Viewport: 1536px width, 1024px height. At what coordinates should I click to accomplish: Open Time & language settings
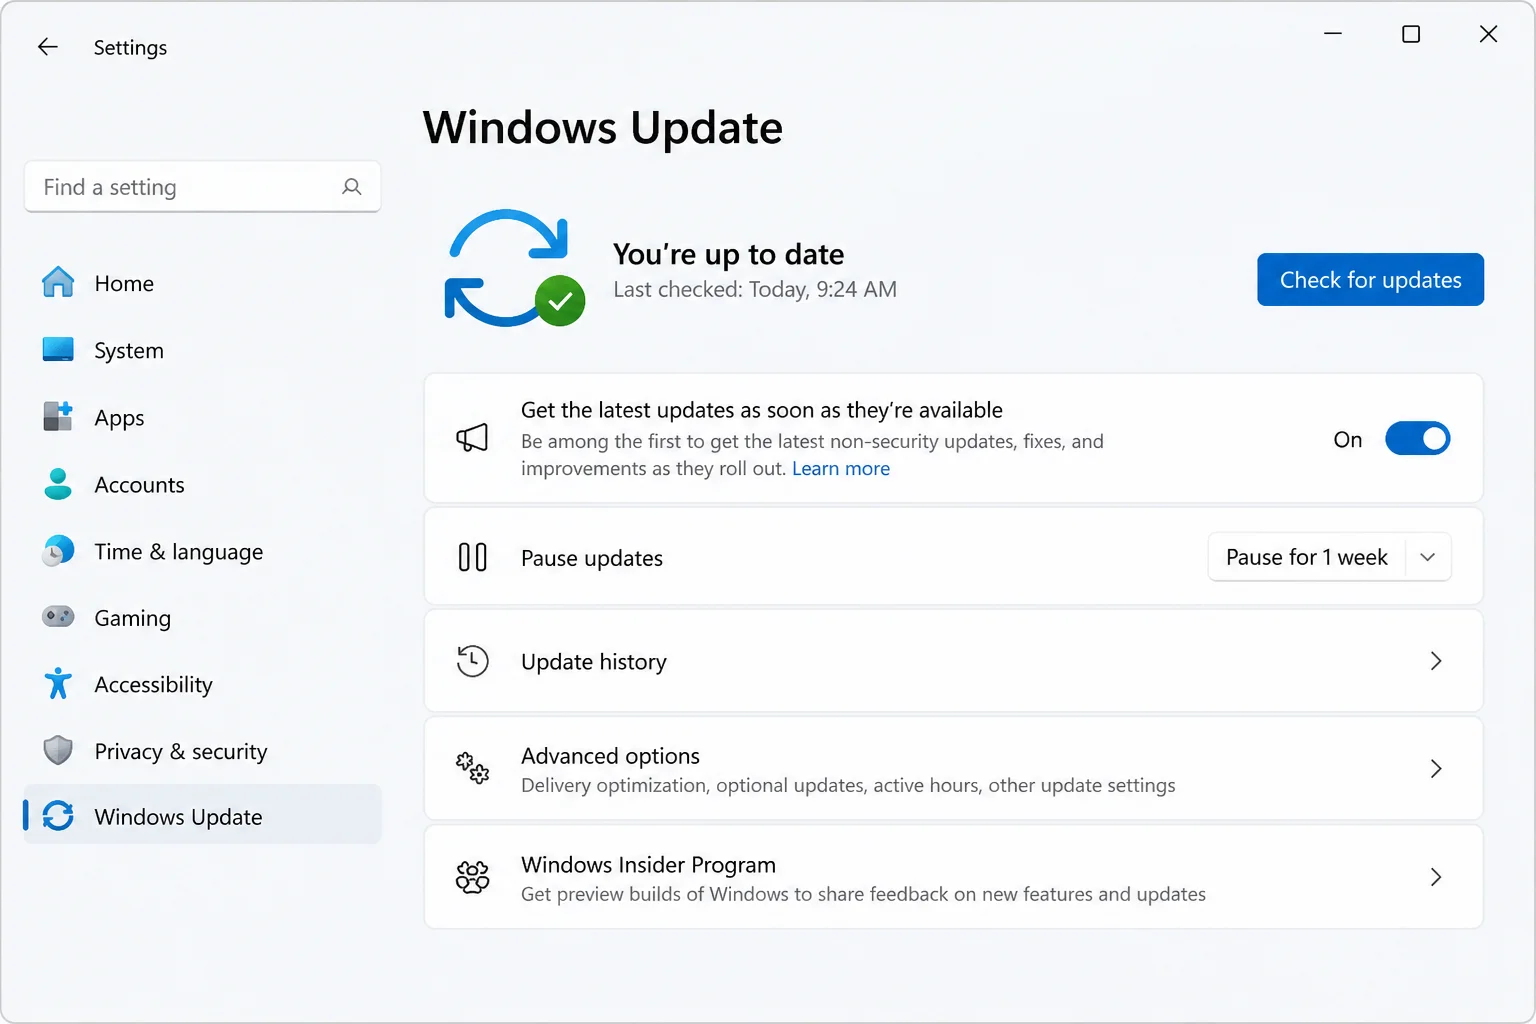203,551
